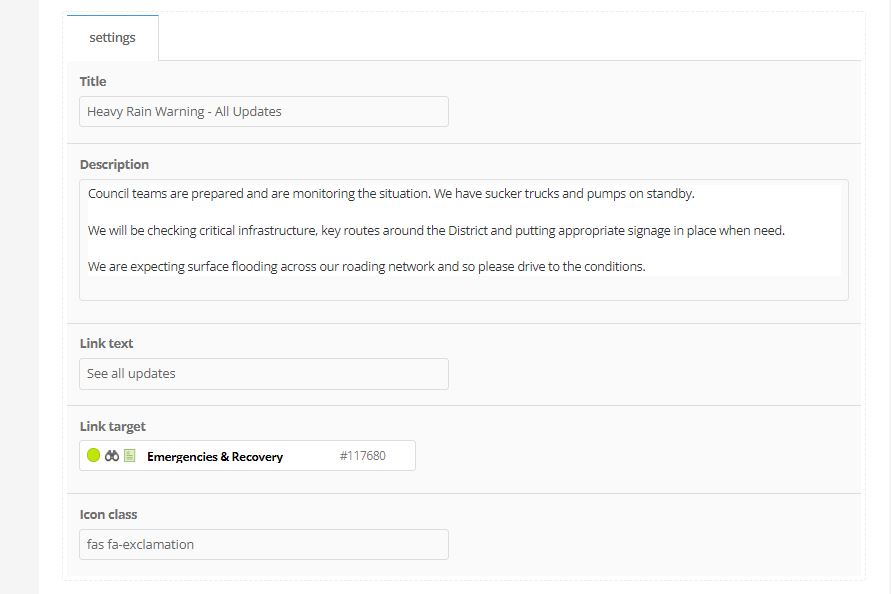Focus the Description text area
Image resolution: width=891 pixels, height=594 pixels.
pyautogui.click(x=464, y=240)
